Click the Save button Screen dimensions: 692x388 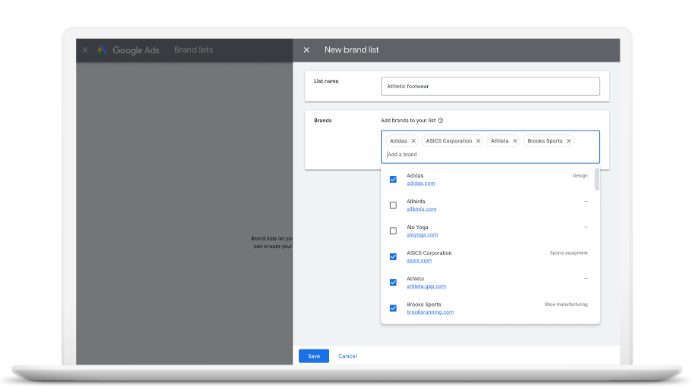tap(314, 356)
